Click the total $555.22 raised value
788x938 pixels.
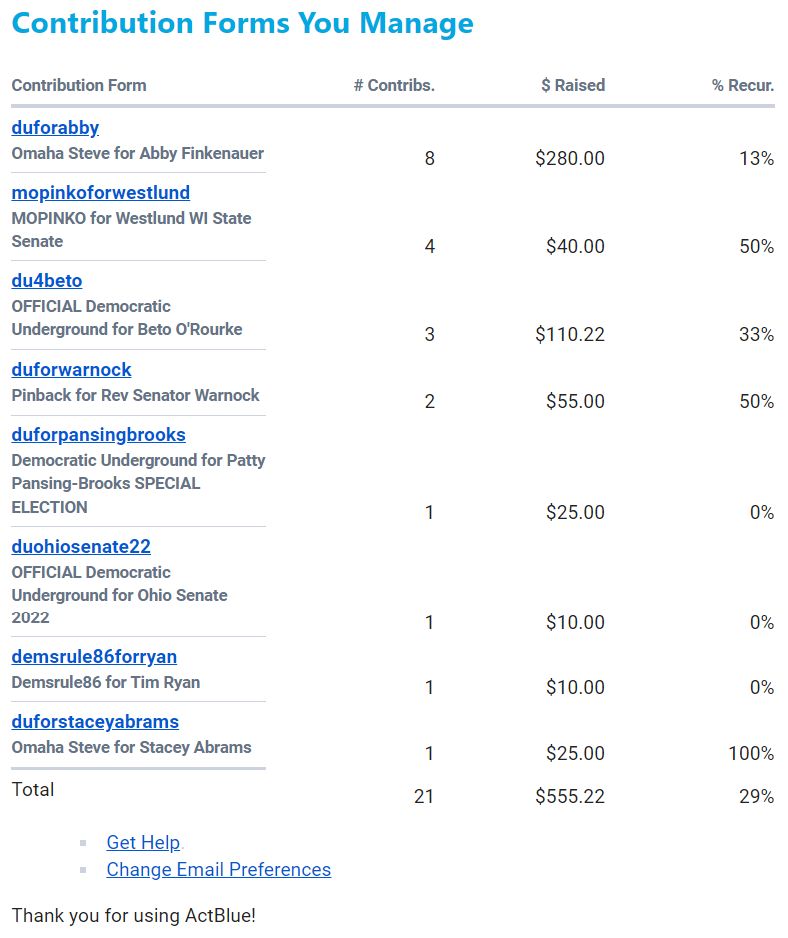pos(570,797)
